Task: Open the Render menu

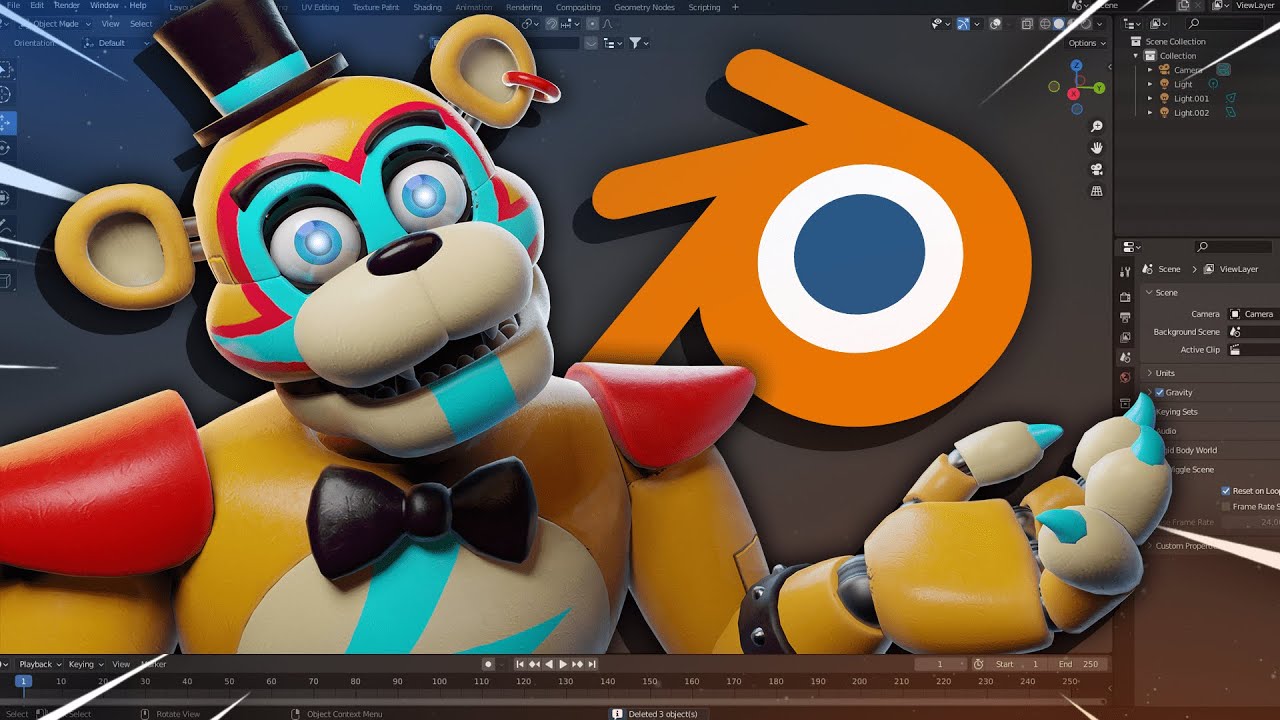Action: [67, 6]
